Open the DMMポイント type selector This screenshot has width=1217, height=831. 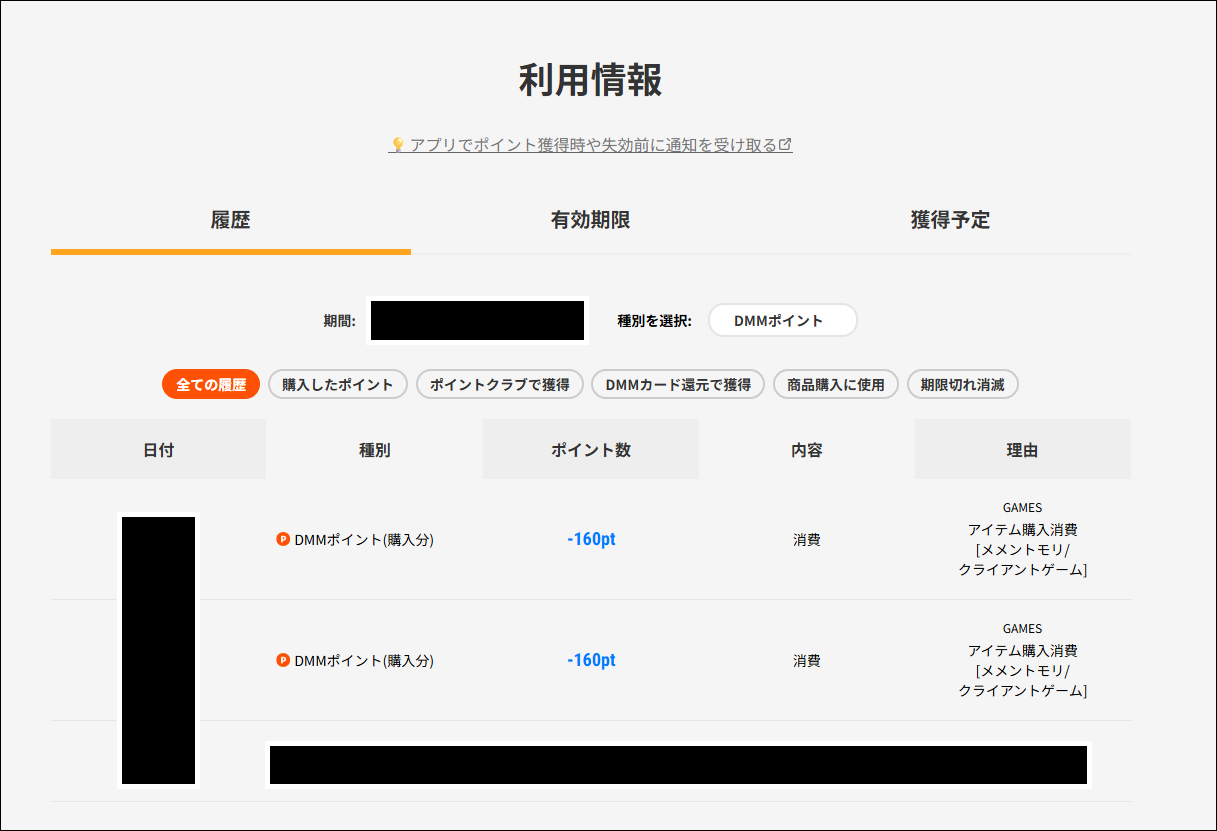(x=782, y=320)
